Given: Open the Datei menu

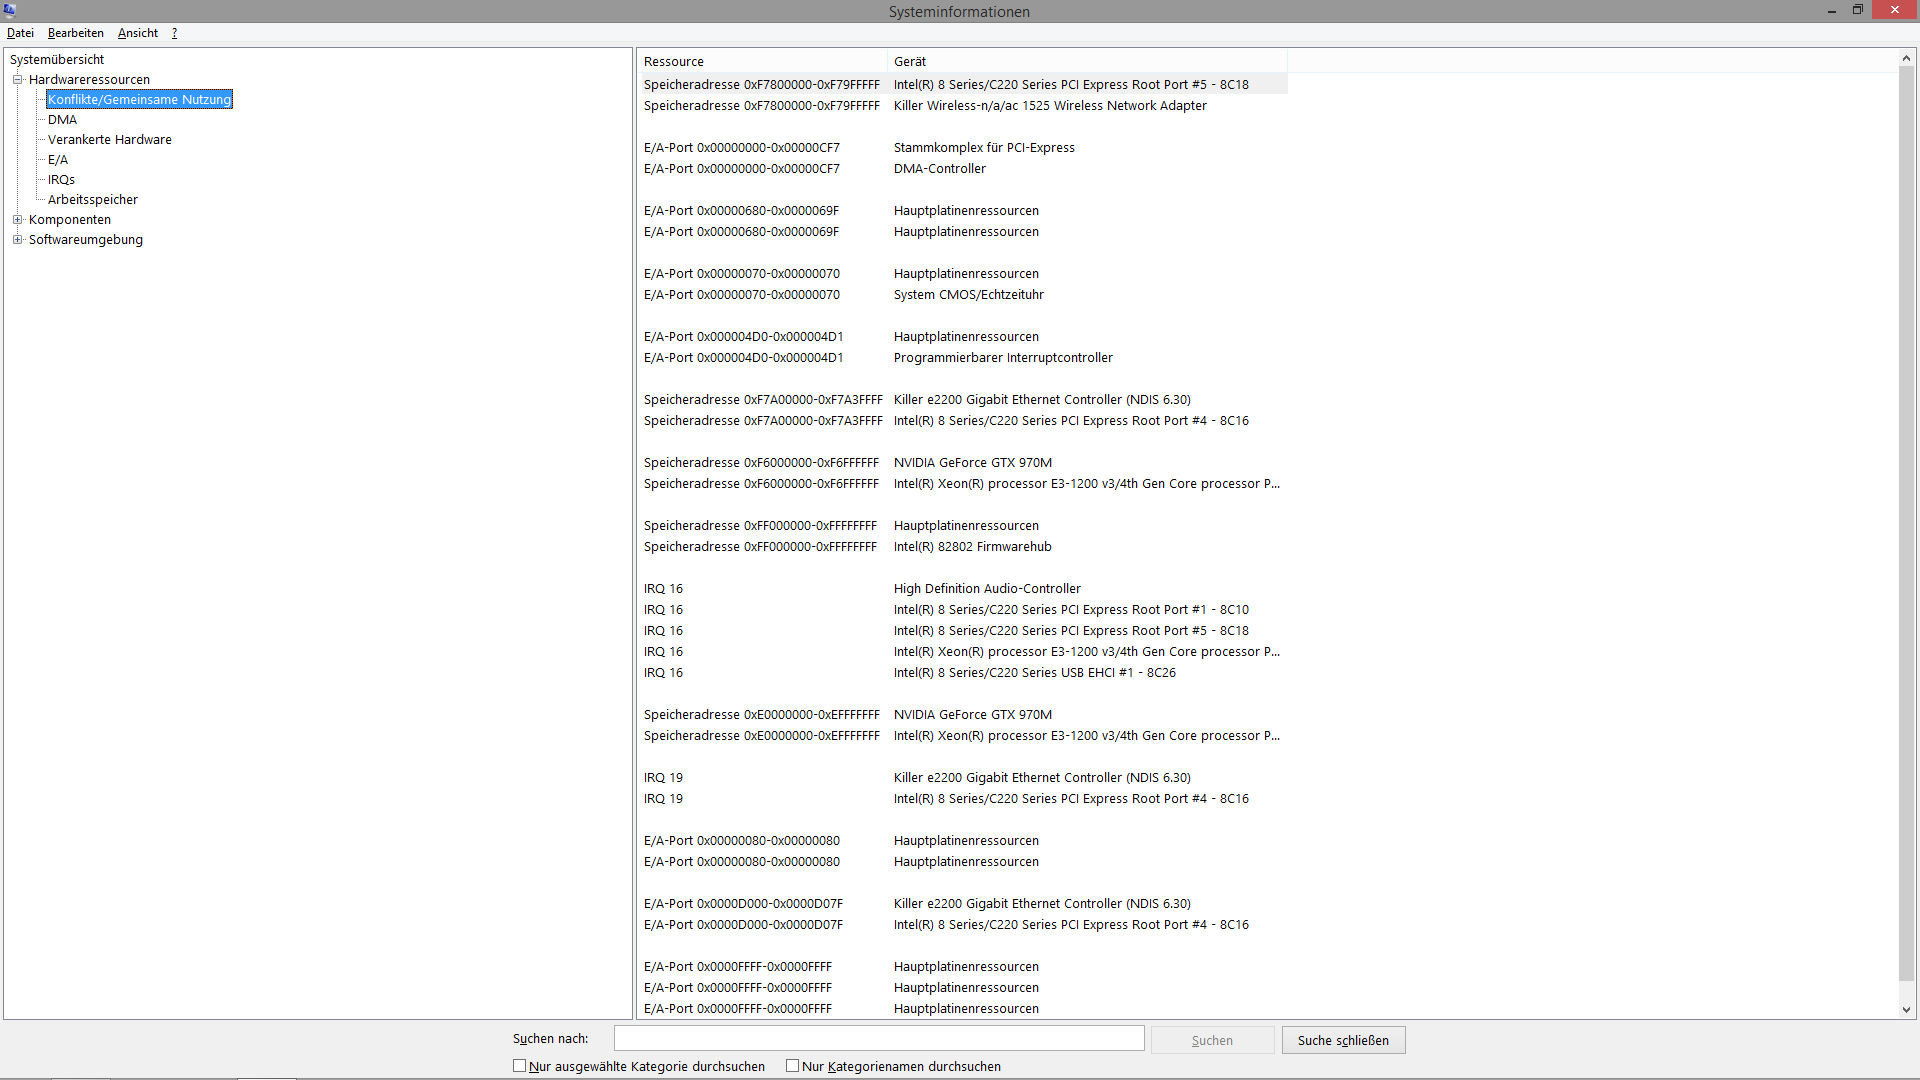Looking at the screenshot, I should click(x=20, y=33).
